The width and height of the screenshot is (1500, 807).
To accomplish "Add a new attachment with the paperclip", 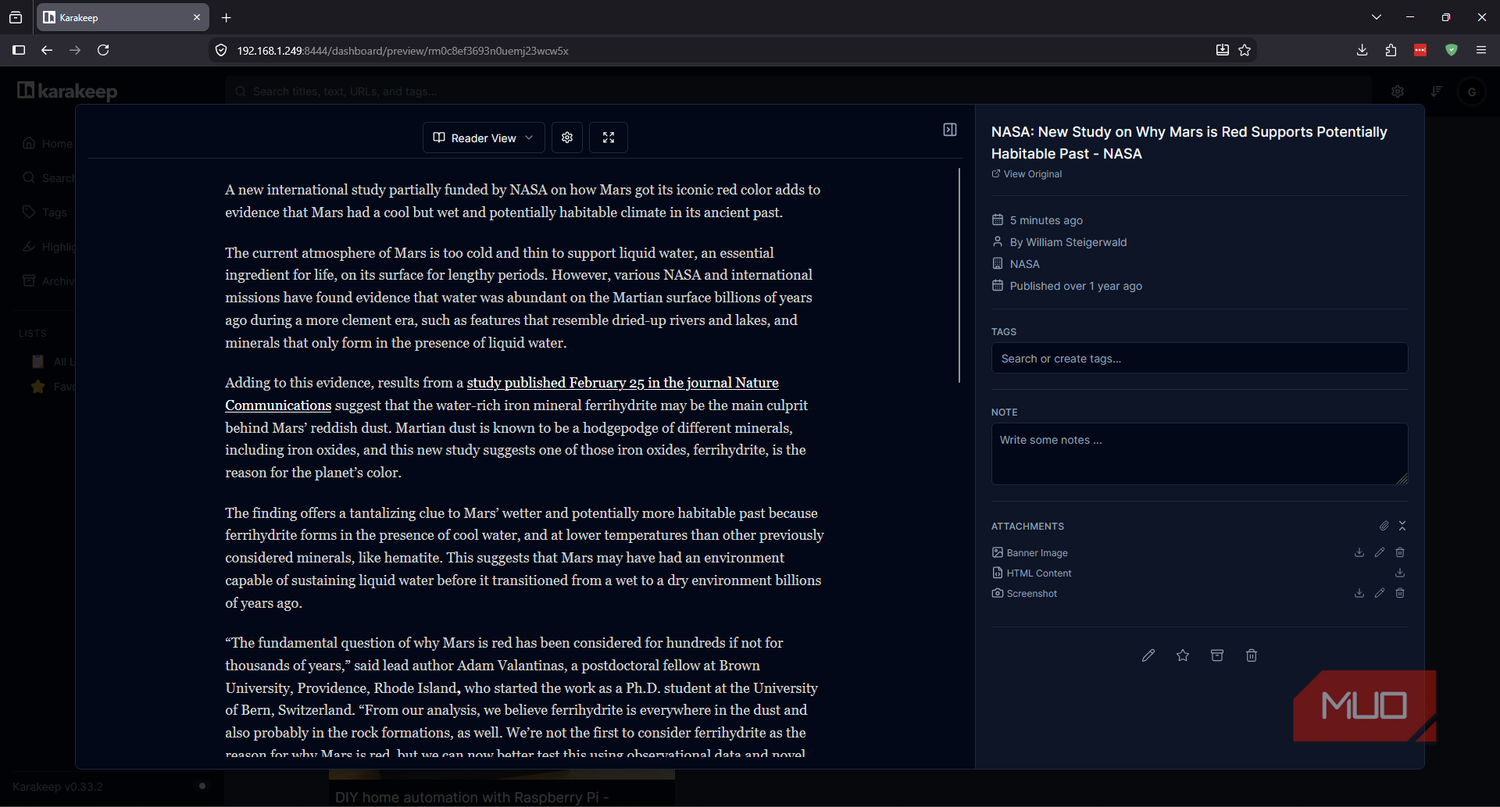I will [x=1384, y=526].
